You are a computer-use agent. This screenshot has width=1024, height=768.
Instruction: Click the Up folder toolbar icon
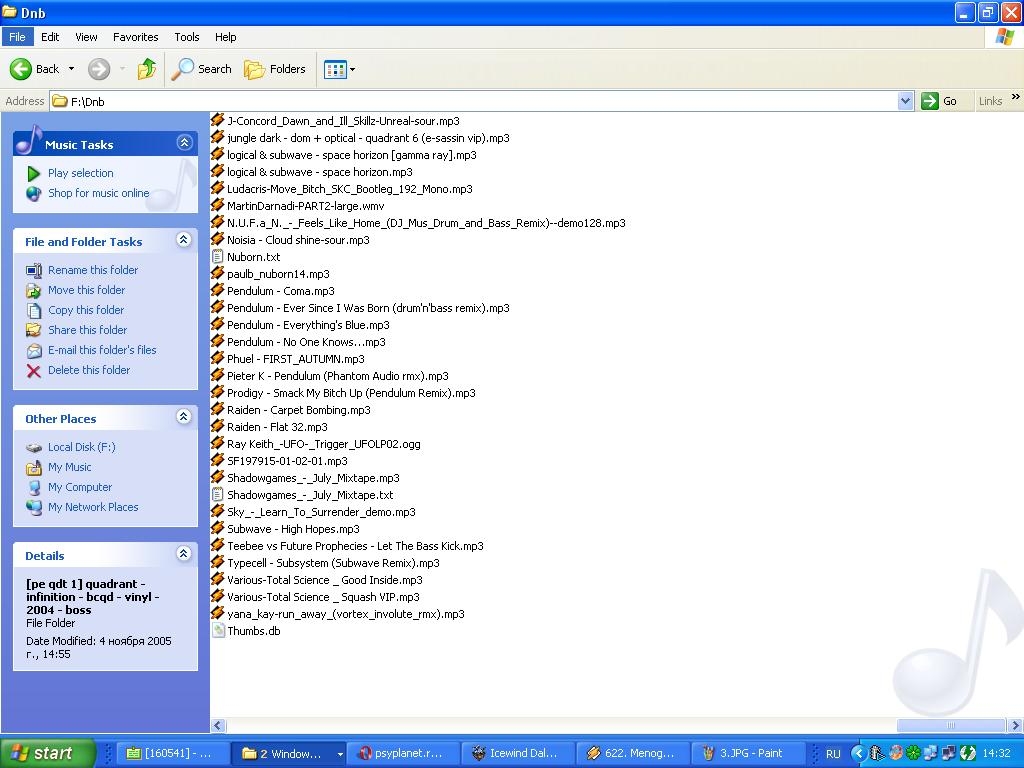click(147, 69)
